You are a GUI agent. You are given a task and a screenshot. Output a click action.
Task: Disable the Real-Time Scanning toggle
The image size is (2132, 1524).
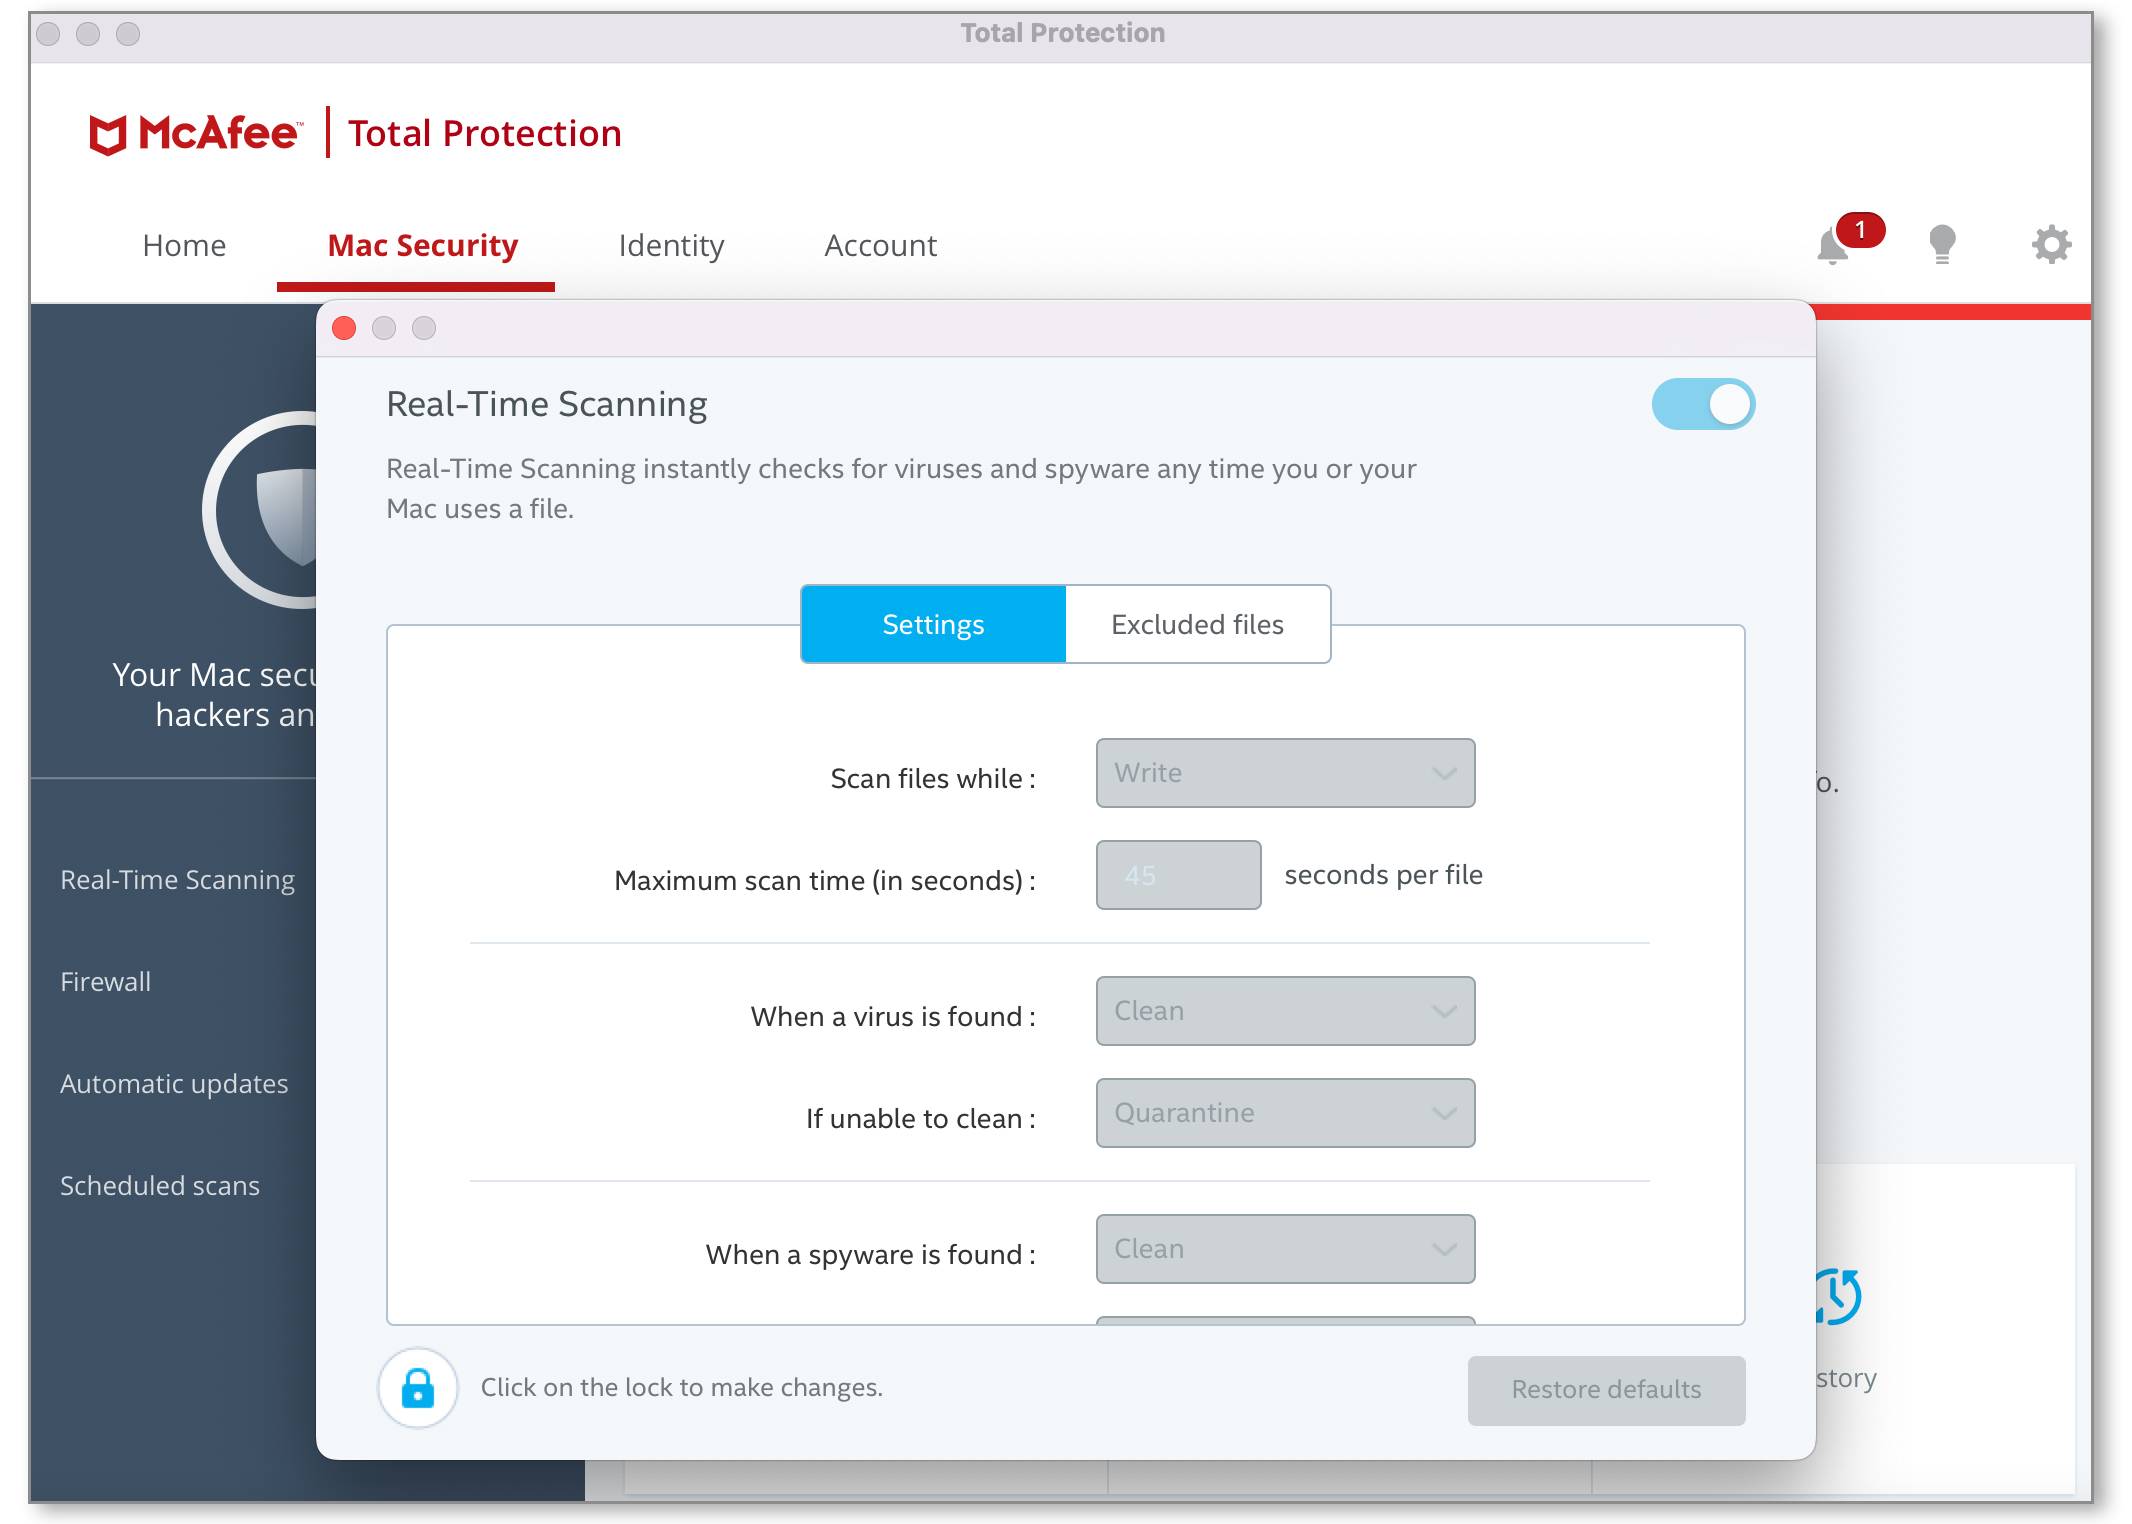tap(1703, 404)
